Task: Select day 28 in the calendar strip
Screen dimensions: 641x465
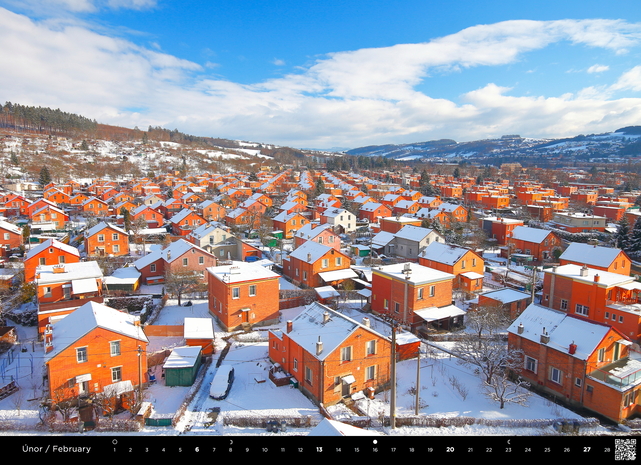Action: (607, 450)
